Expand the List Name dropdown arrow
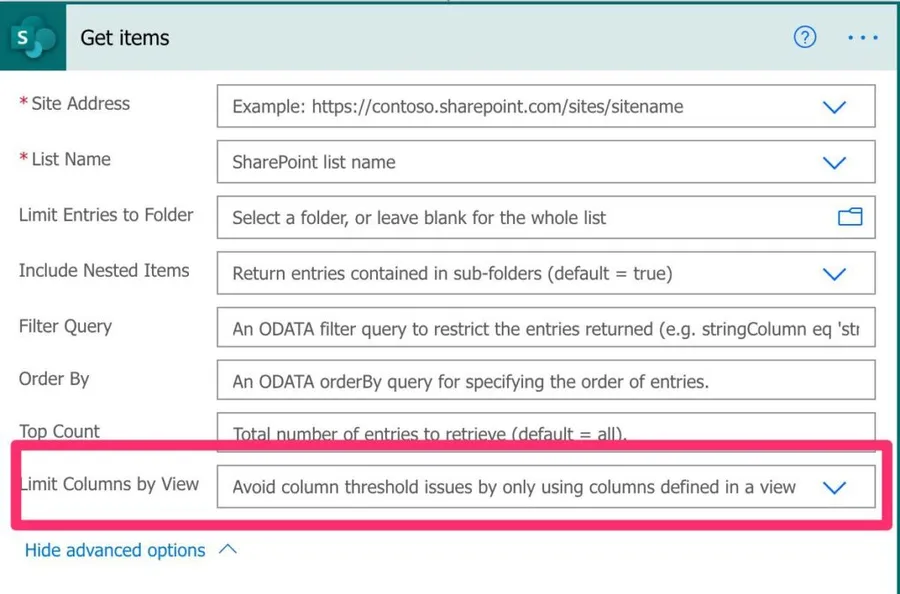Viewport: 900px width, 594px height. pos(834,162)
